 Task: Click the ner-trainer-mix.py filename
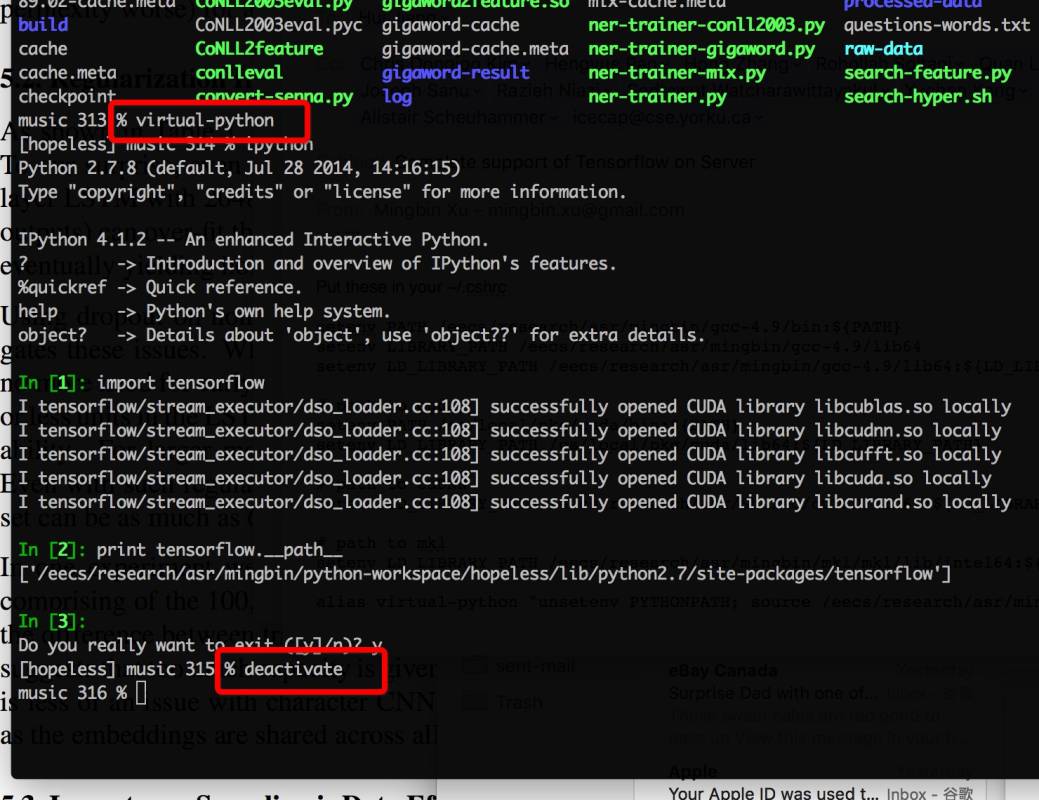[x=677, y=73]
